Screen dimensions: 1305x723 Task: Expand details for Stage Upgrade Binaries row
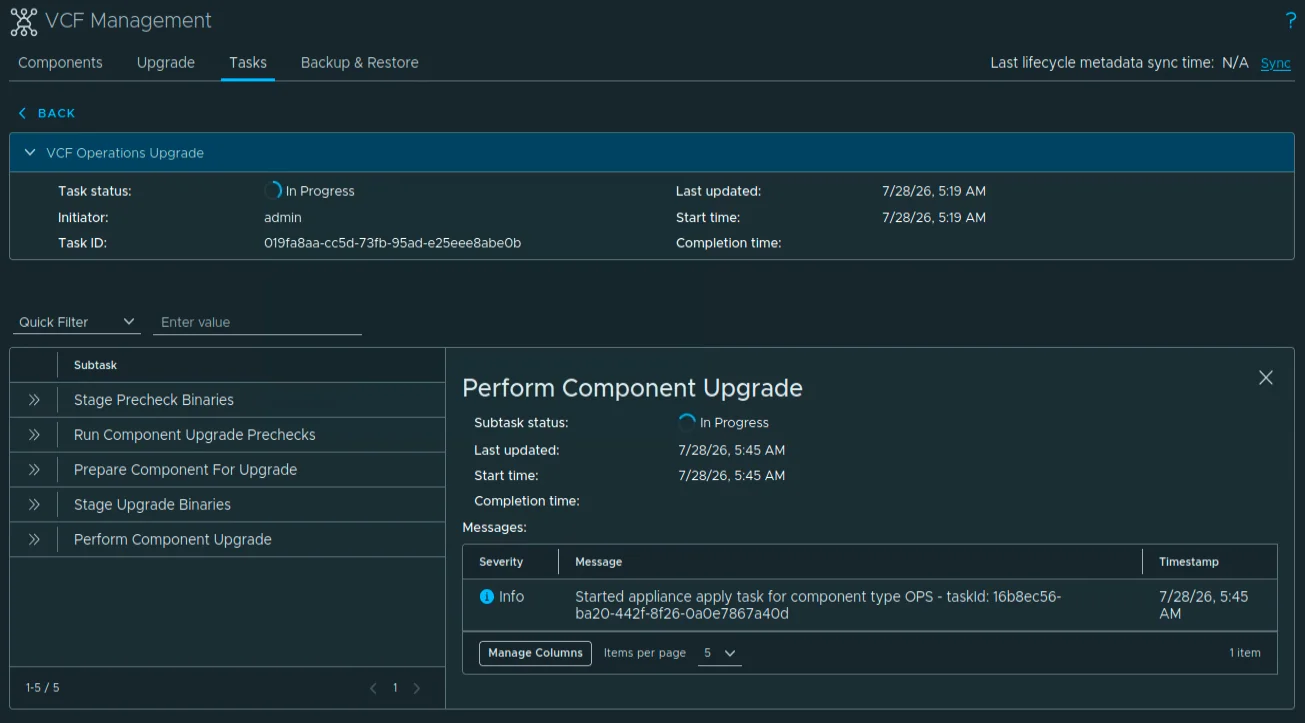pyautogui.click(x=34, y=505)
